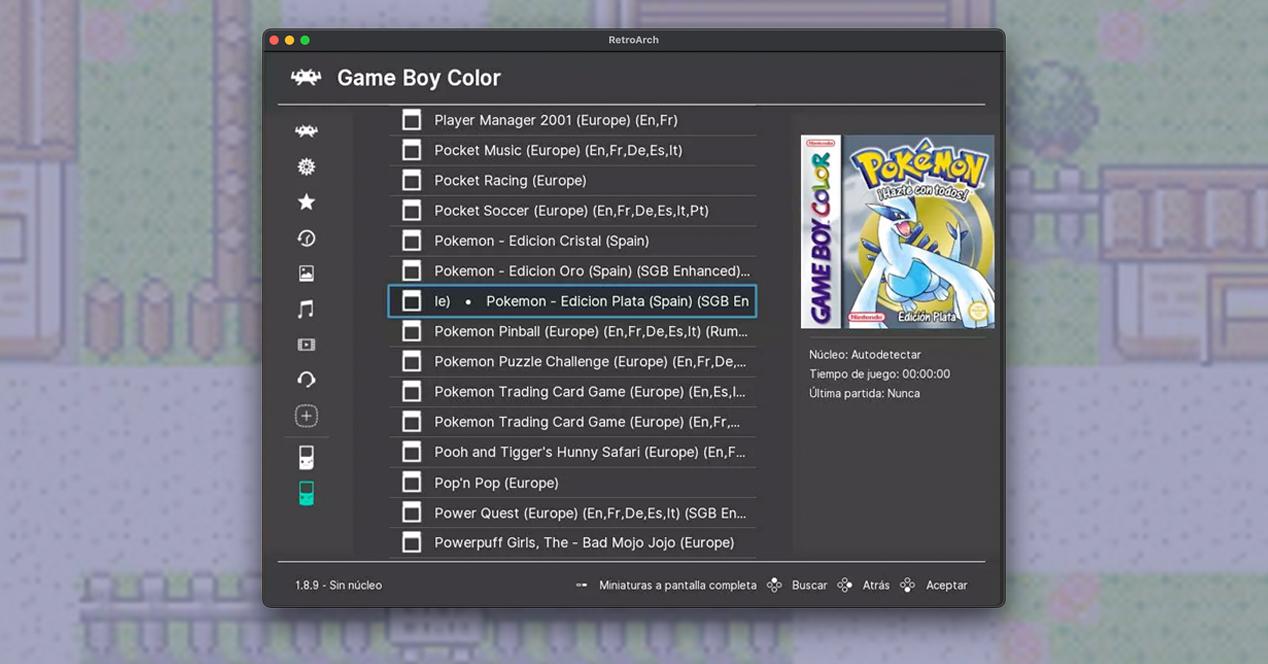Click the Tiempo de juego: 00:00:00 text
Screen dimensions: 1268x664
tap(880, 374)
